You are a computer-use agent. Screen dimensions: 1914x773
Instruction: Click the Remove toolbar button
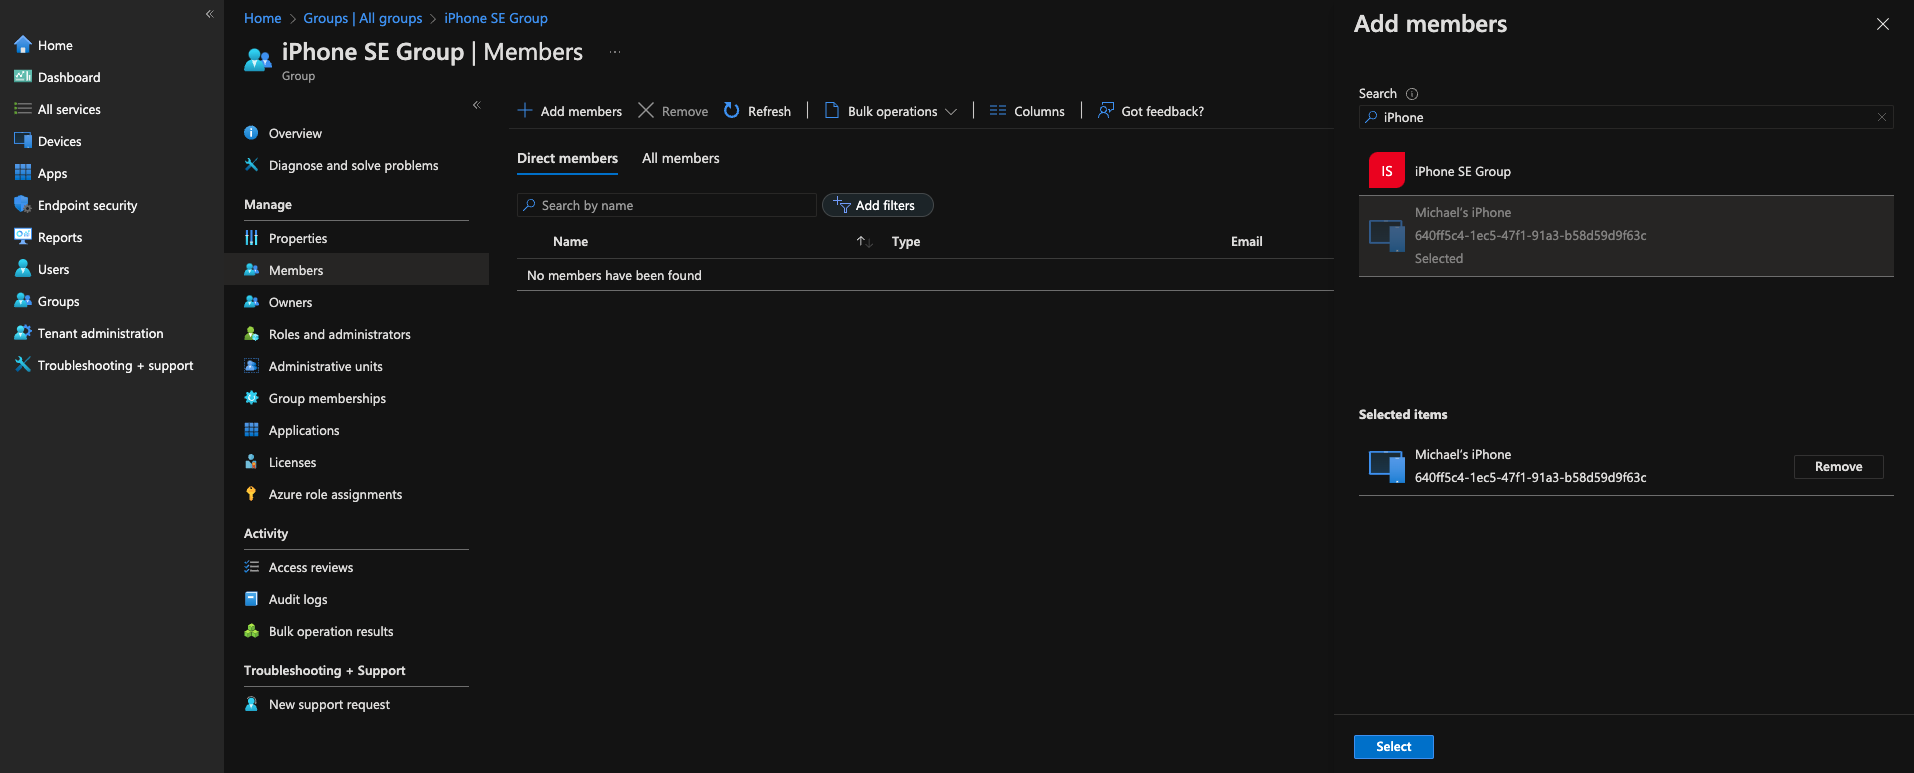click(673, 111)
